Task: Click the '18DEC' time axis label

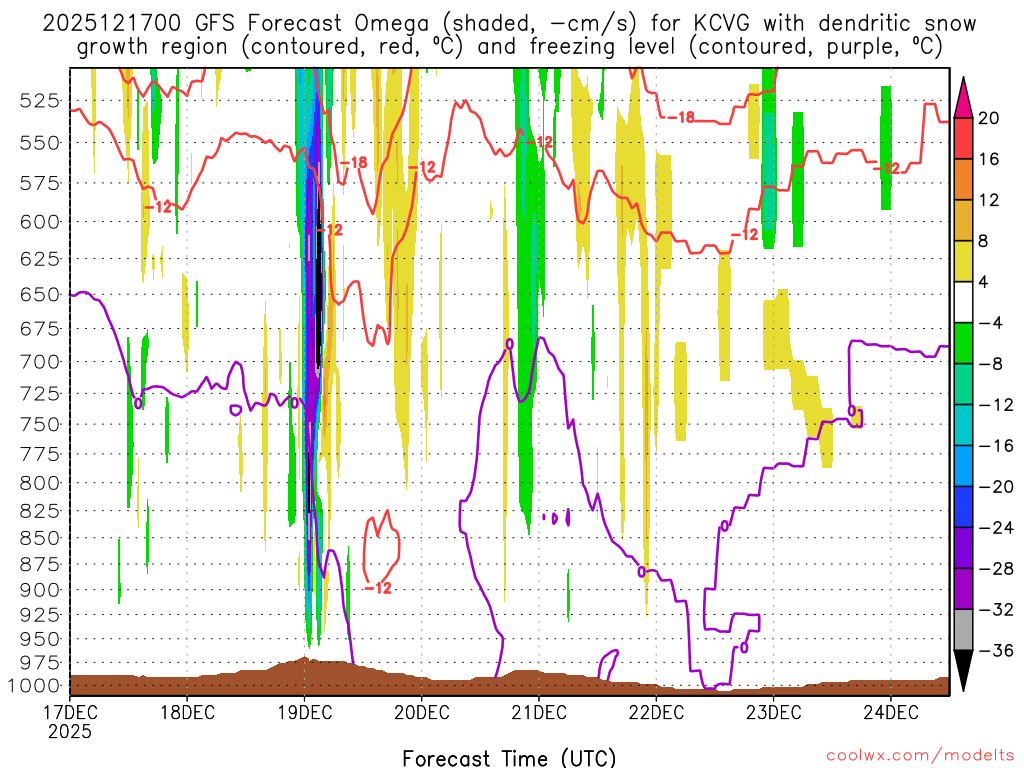Action: pos(187,712)
